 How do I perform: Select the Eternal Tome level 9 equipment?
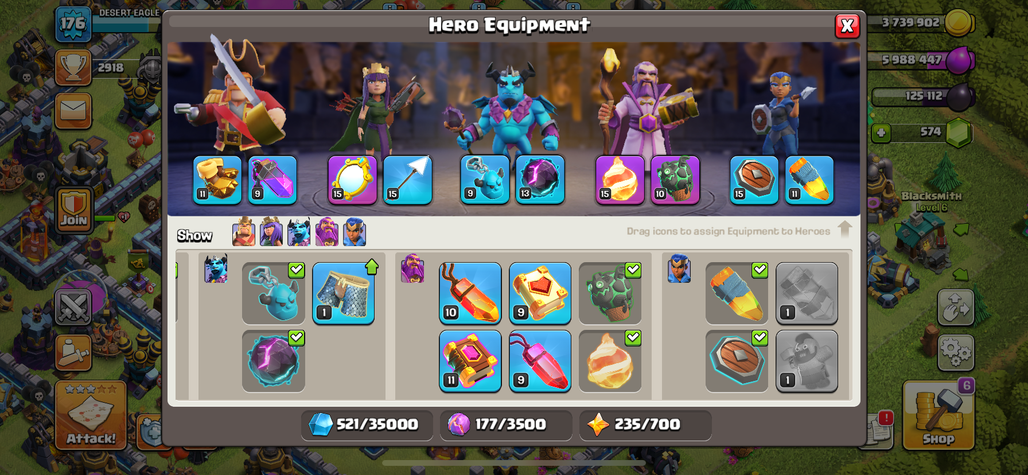coord(540,293)
